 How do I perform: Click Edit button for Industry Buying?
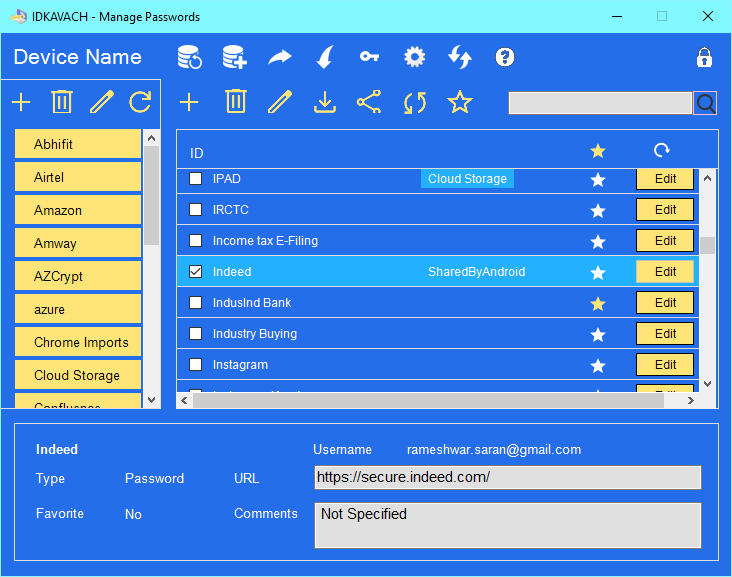(x=665, y=334)
